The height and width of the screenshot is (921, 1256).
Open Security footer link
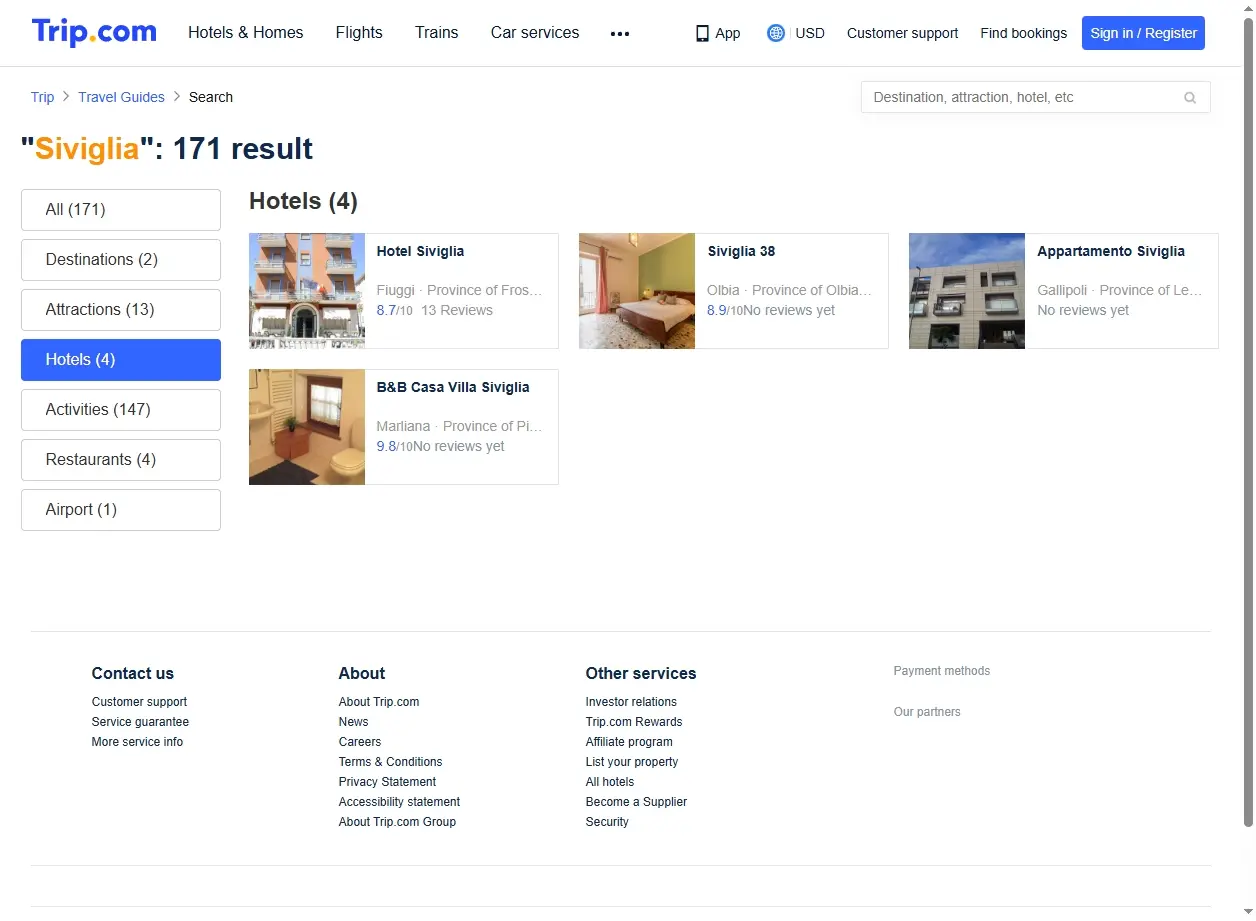click(607, 822)
